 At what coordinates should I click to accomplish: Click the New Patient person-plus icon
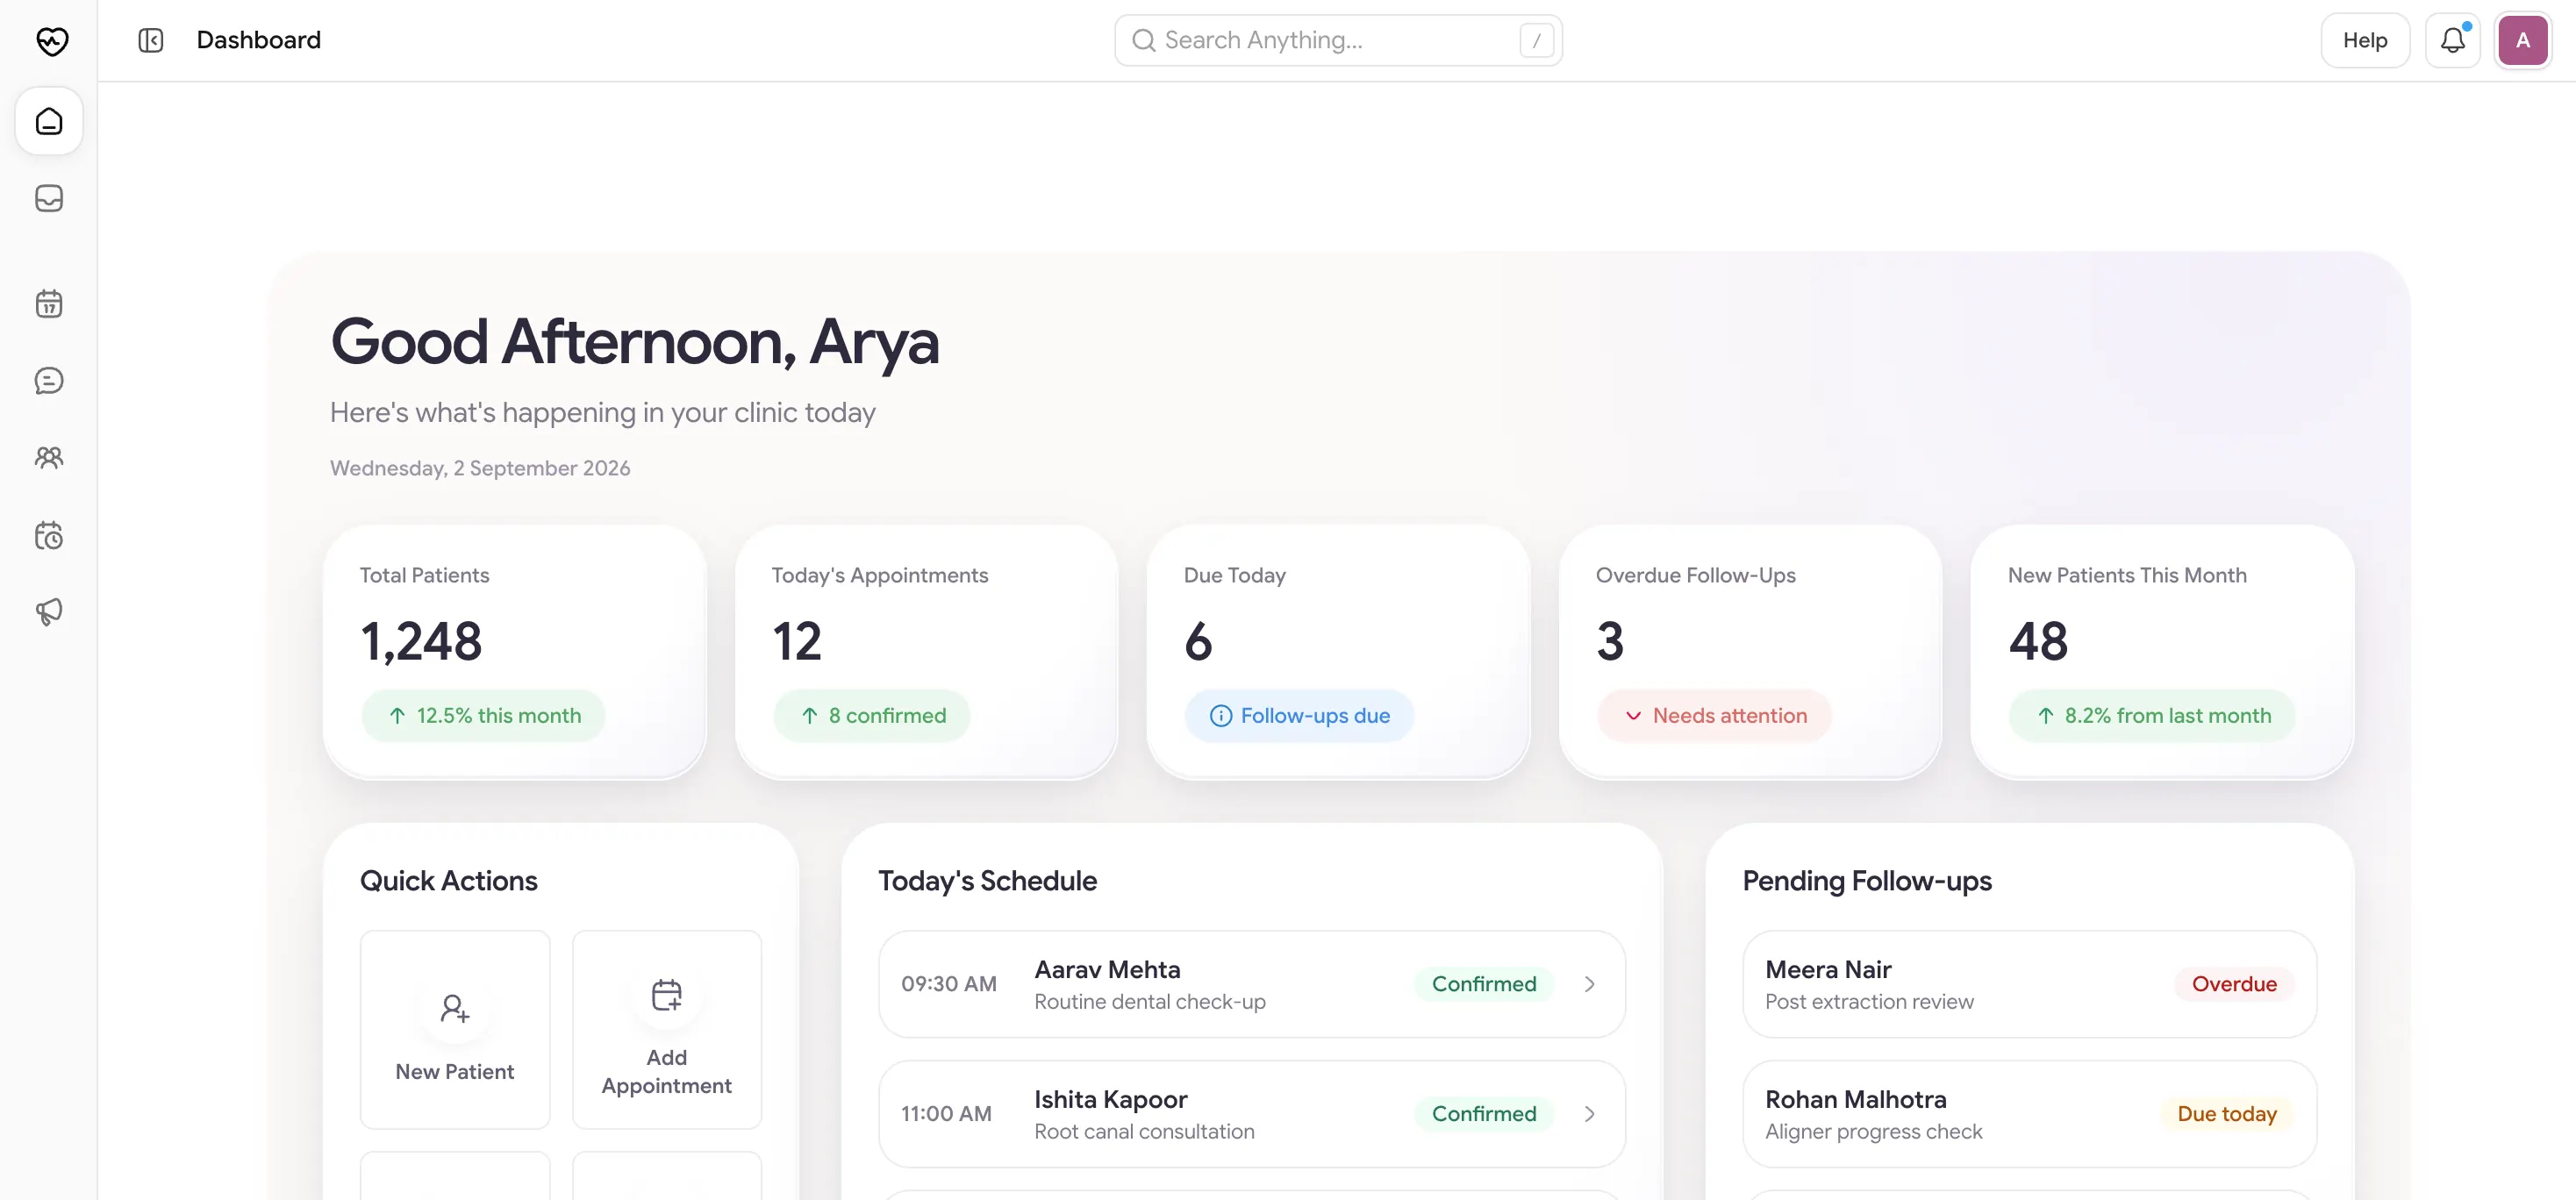455,1008
